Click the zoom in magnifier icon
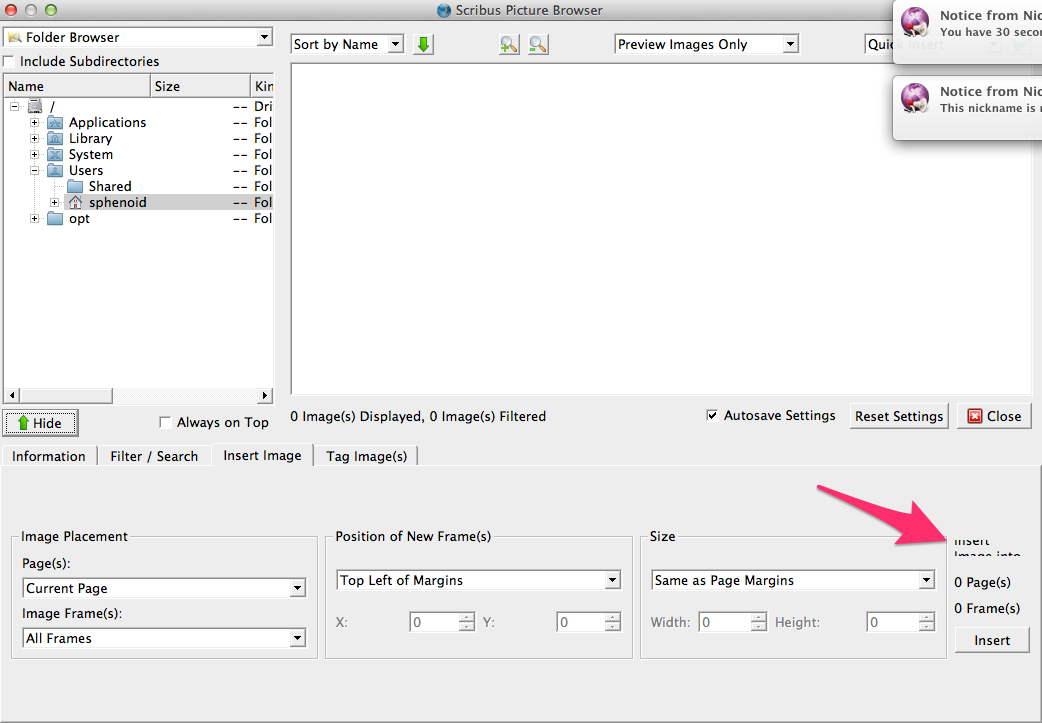Screen dimensions: 1042x723 [509, 44]
